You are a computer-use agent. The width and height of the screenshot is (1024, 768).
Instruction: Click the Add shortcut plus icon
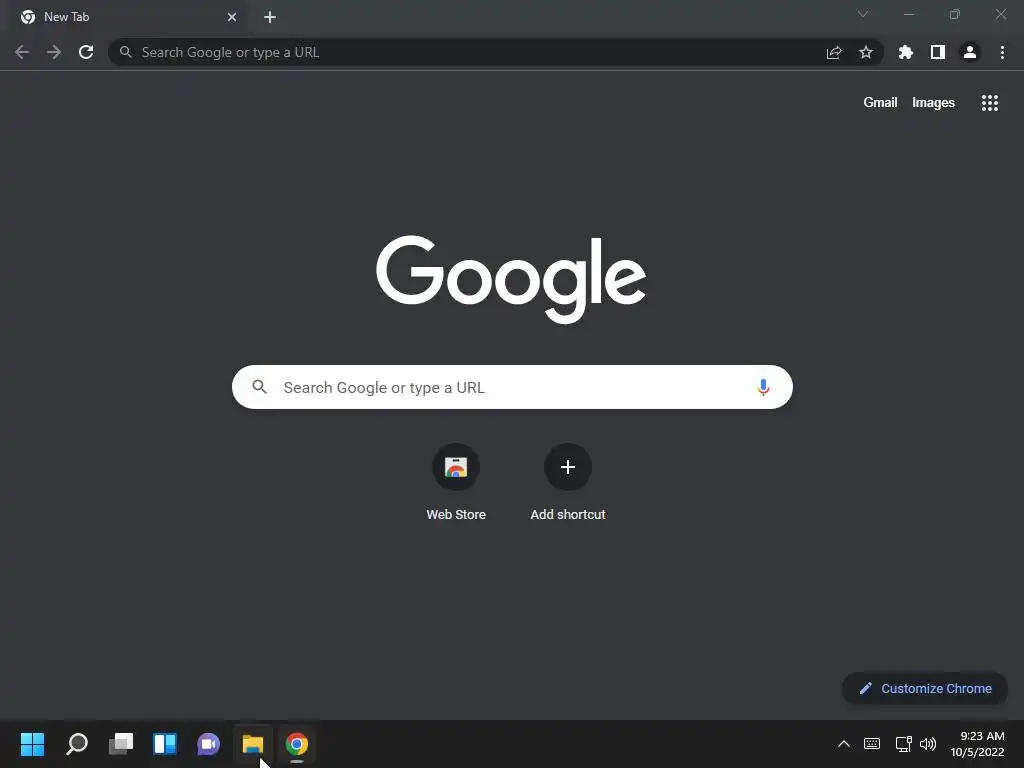568,467
